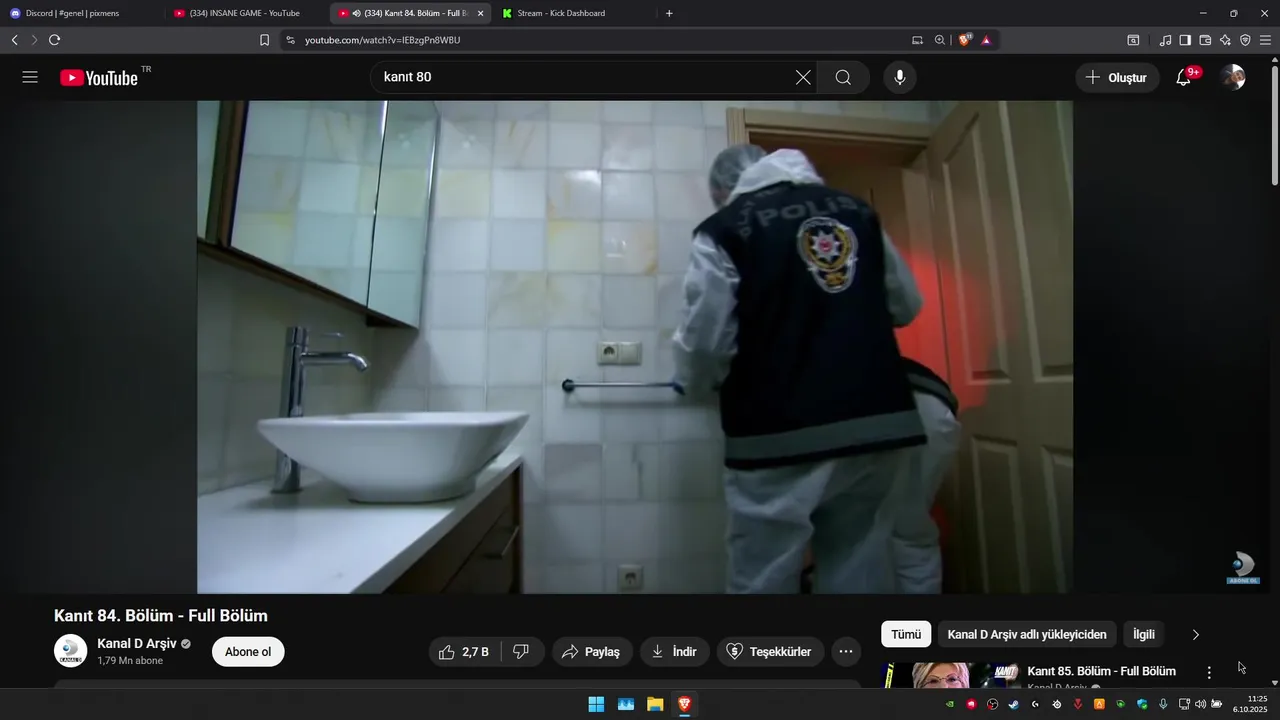Screen dimensions: 1280x720
Task: Open the Brave Wallet icon
Action: pyautogui.click(x=1205, y=40)
